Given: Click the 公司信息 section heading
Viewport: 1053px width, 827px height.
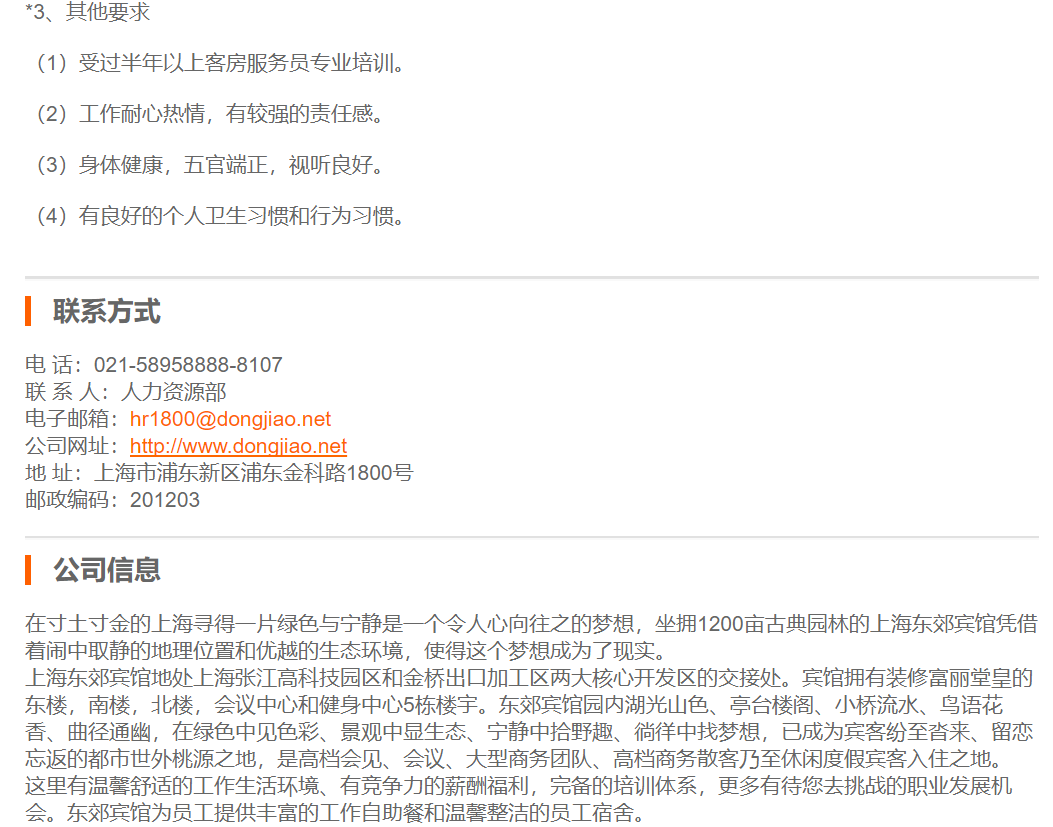Looking at the screenshot, I should (x=106, y=570).
